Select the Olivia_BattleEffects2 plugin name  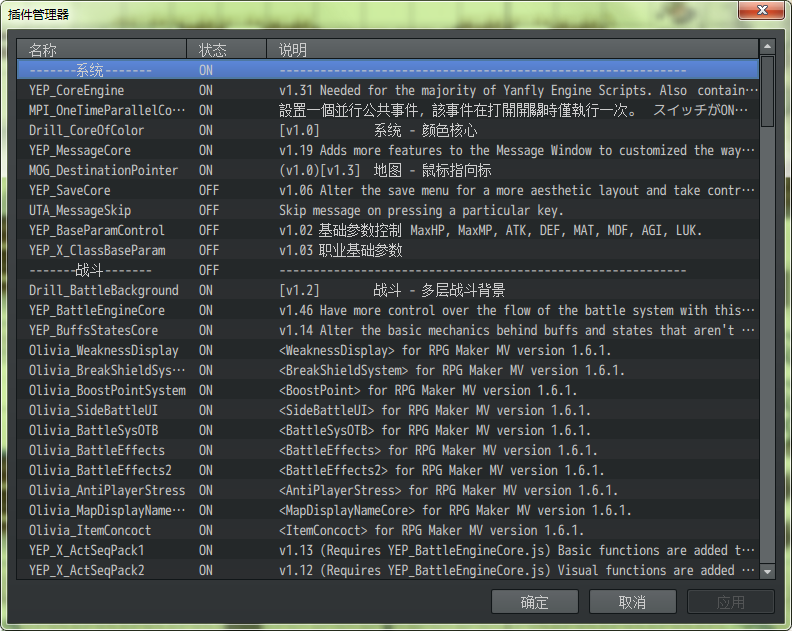100,470
